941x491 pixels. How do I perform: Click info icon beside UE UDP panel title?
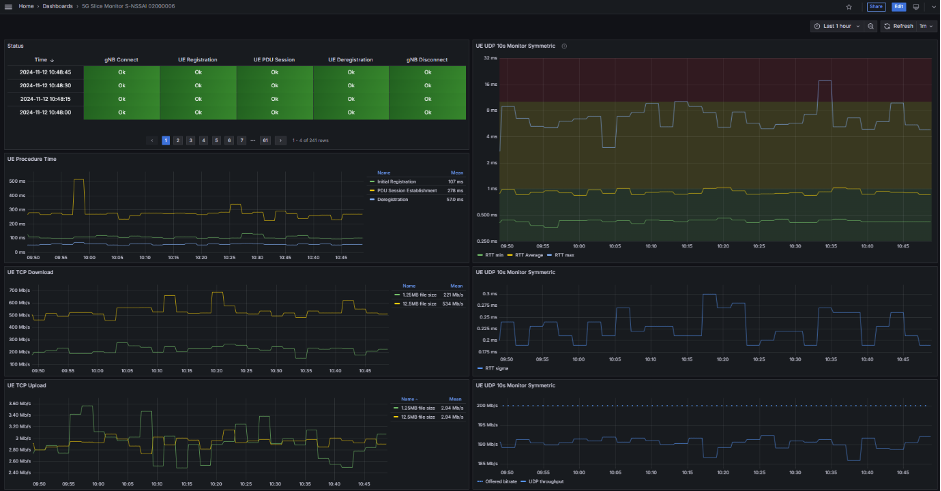[565, 46]
